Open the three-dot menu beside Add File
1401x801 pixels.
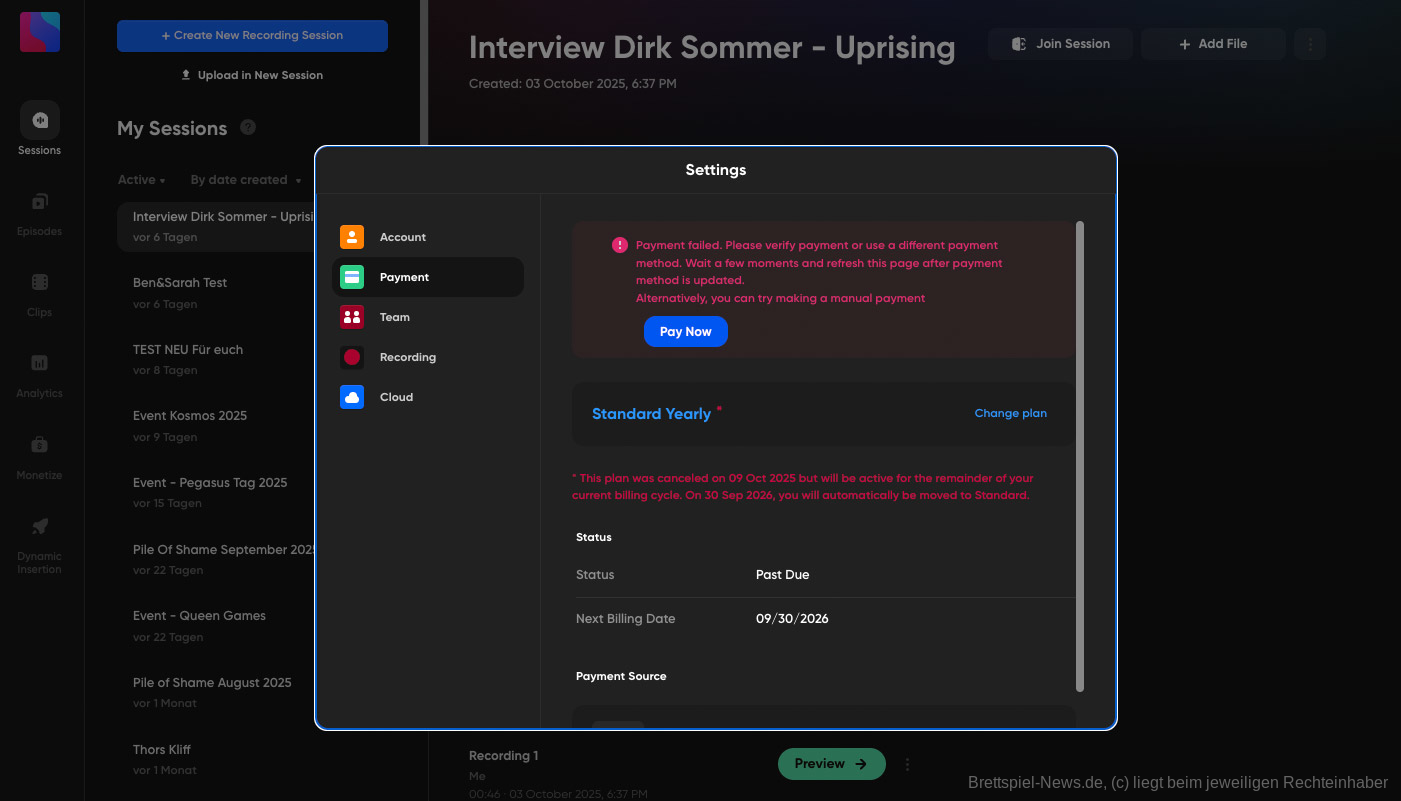point(1310,44)
